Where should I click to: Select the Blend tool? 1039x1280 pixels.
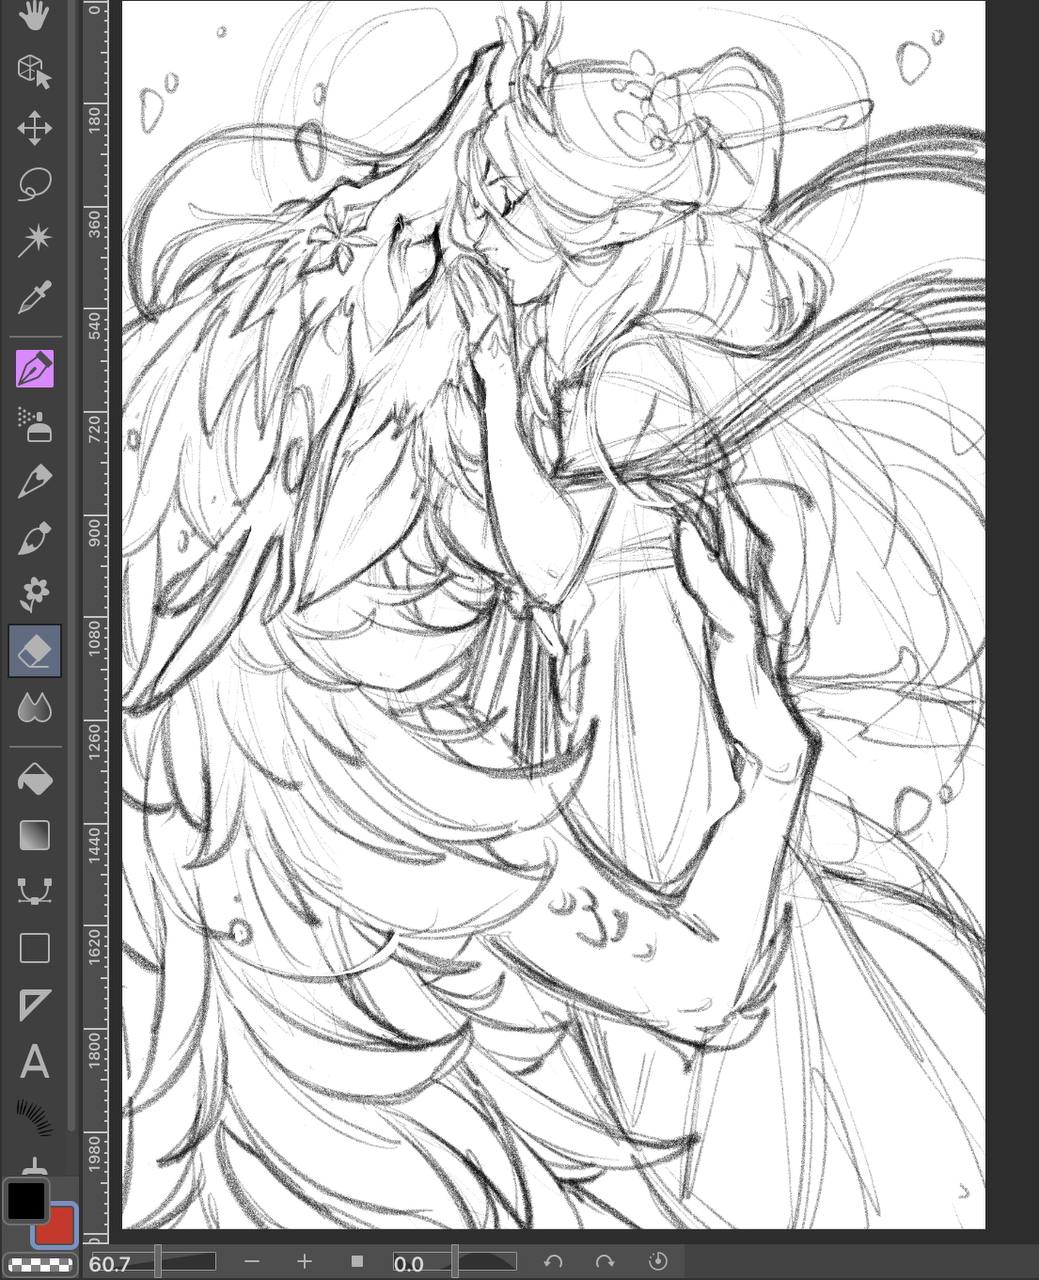[x=34, y=708]
